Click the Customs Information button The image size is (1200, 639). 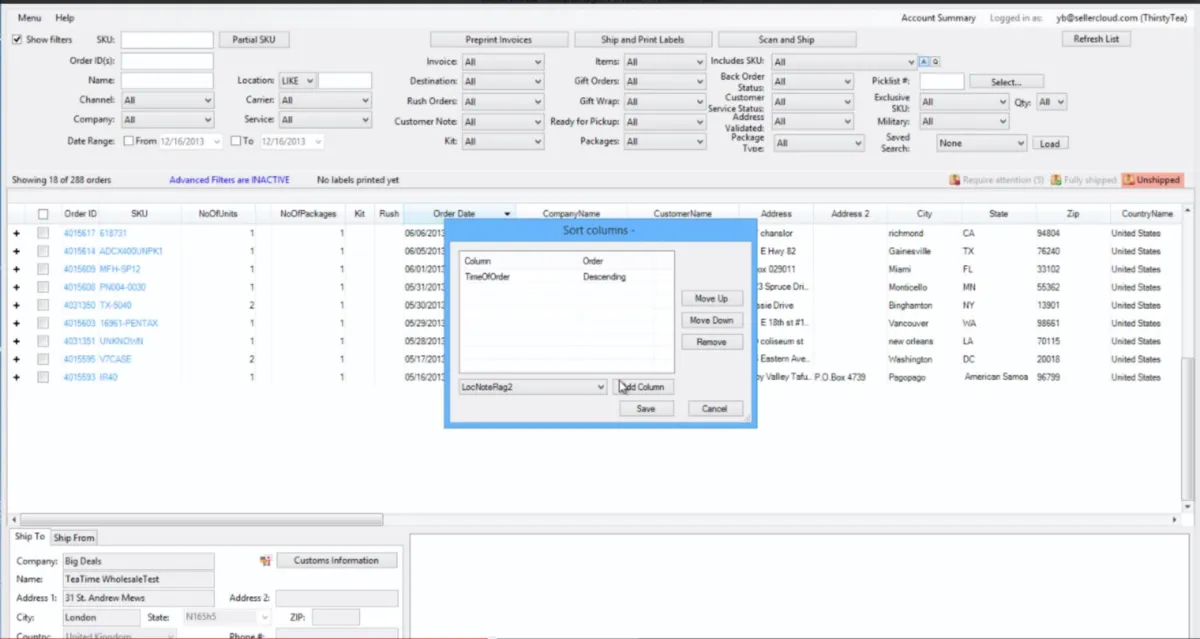(336, 561)
